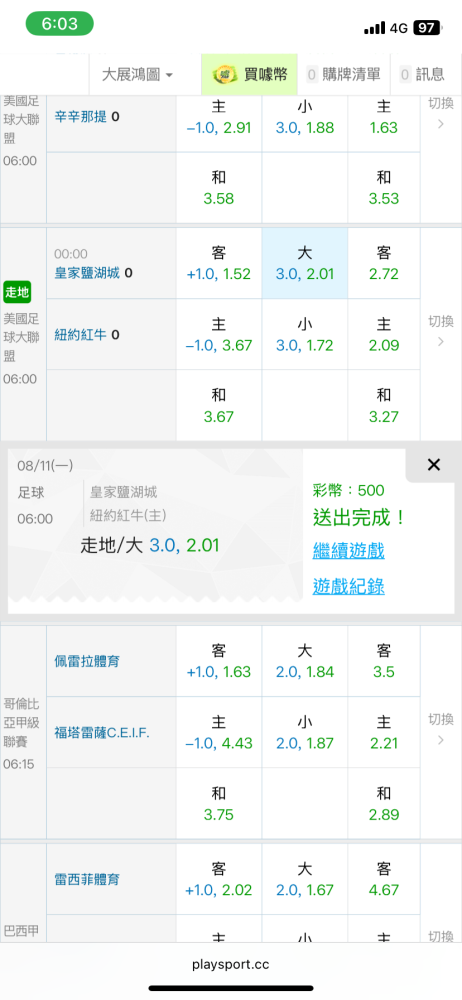Toggle 切換 for 佩雷拉體育 match
Image resolution: width=462 pixels, height=1000 pixels.
441,728
